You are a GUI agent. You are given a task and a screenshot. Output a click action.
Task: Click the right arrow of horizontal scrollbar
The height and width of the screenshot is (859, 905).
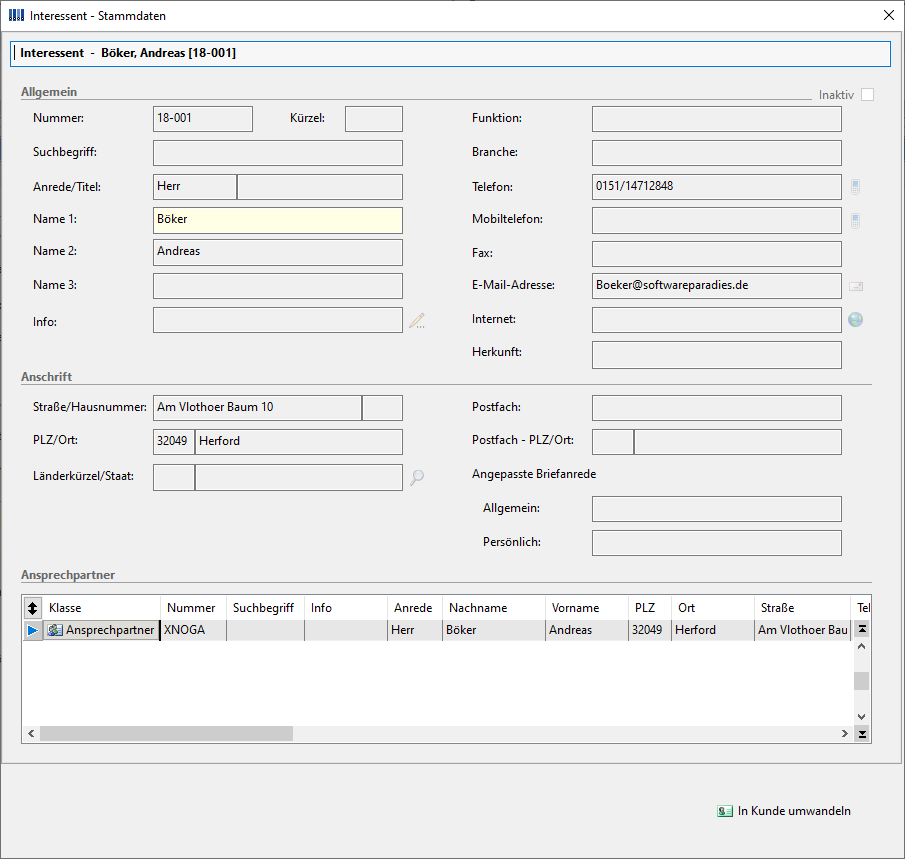(845, 734)
